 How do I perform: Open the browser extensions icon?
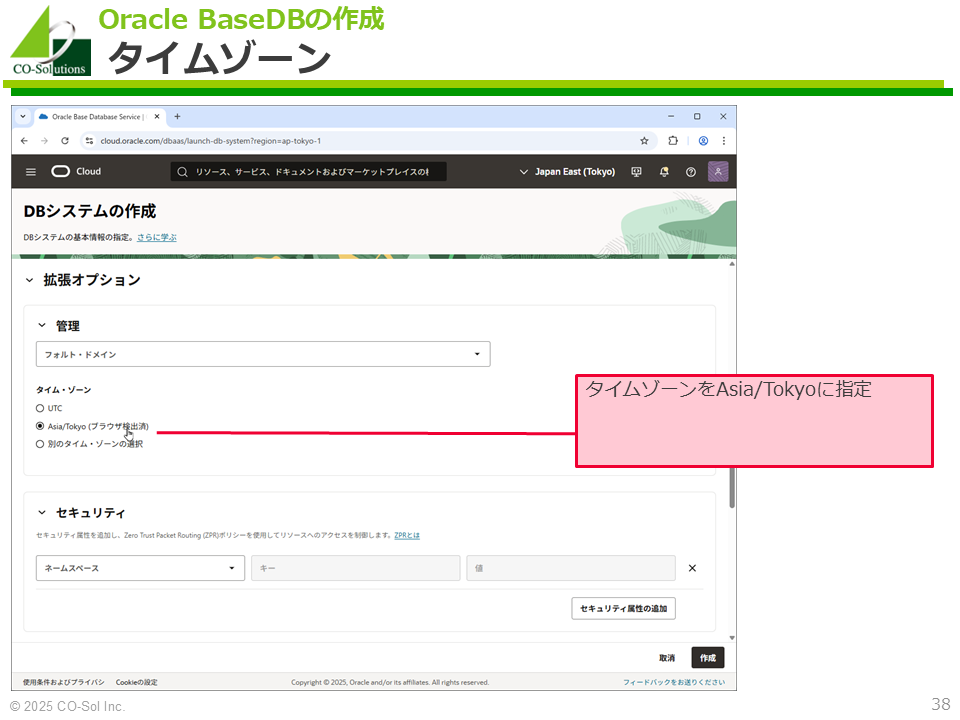[x=673, y=141]
